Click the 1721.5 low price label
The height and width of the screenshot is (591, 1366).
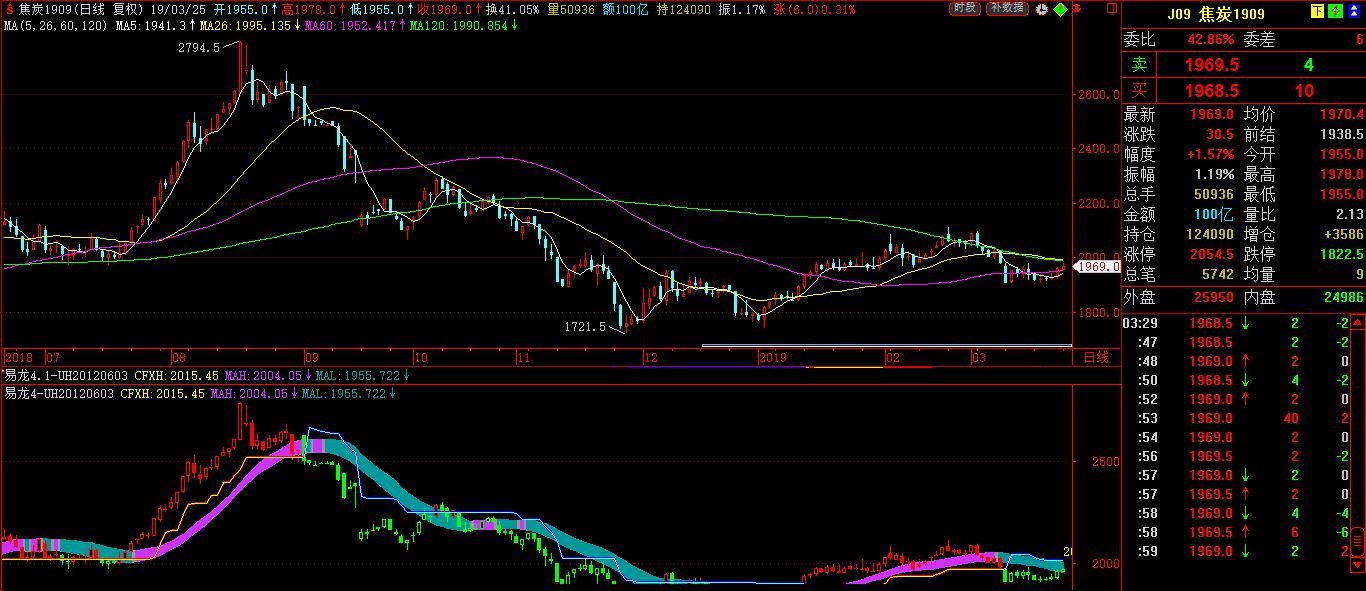coord(587,326)
